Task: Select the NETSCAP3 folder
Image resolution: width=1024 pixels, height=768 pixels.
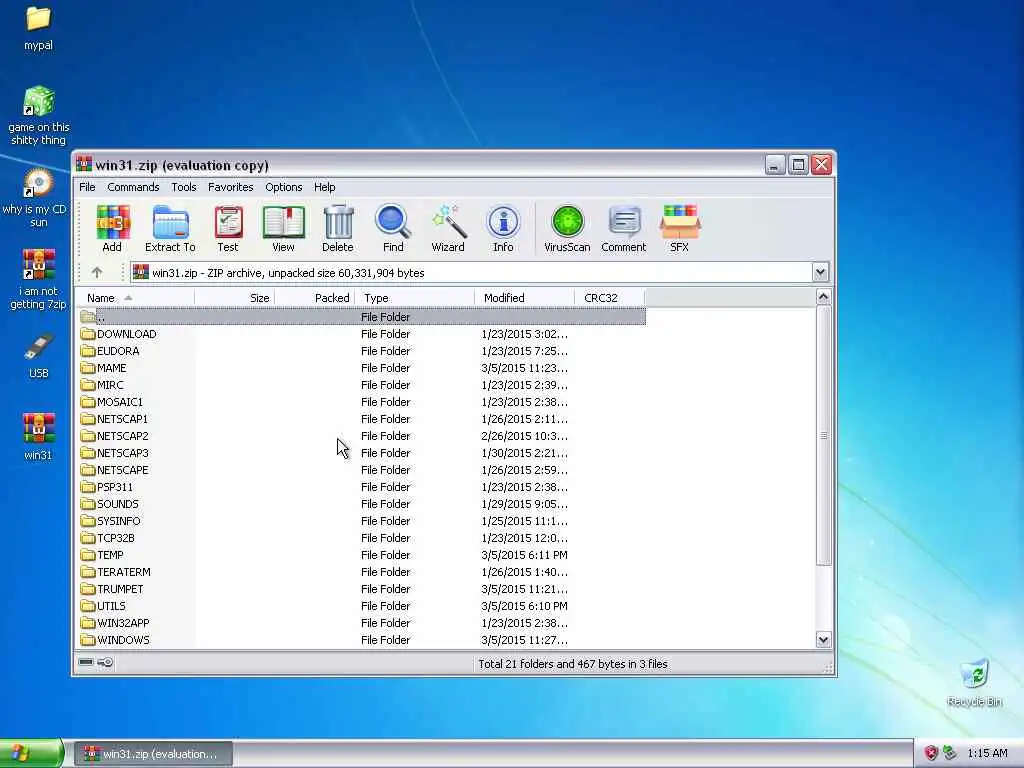Action: [x=361, y=453]
